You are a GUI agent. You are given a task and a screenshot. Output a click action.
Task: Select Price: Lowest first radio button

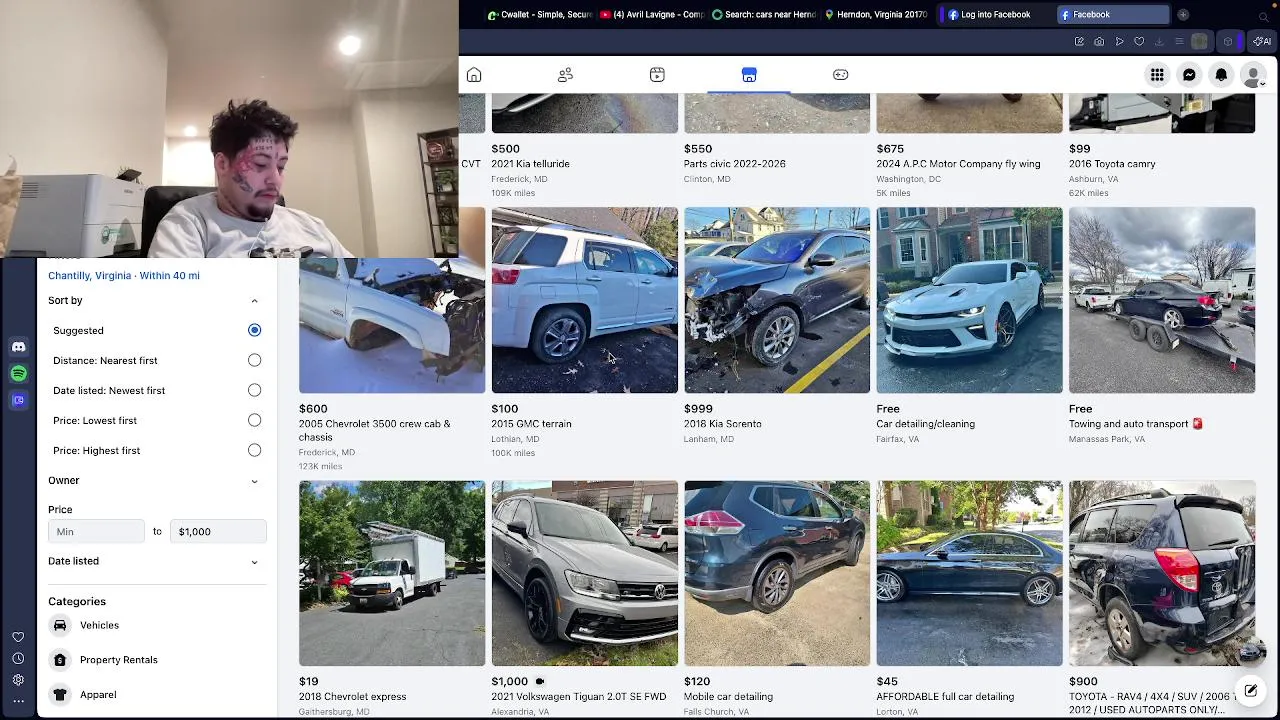[254, 420]
